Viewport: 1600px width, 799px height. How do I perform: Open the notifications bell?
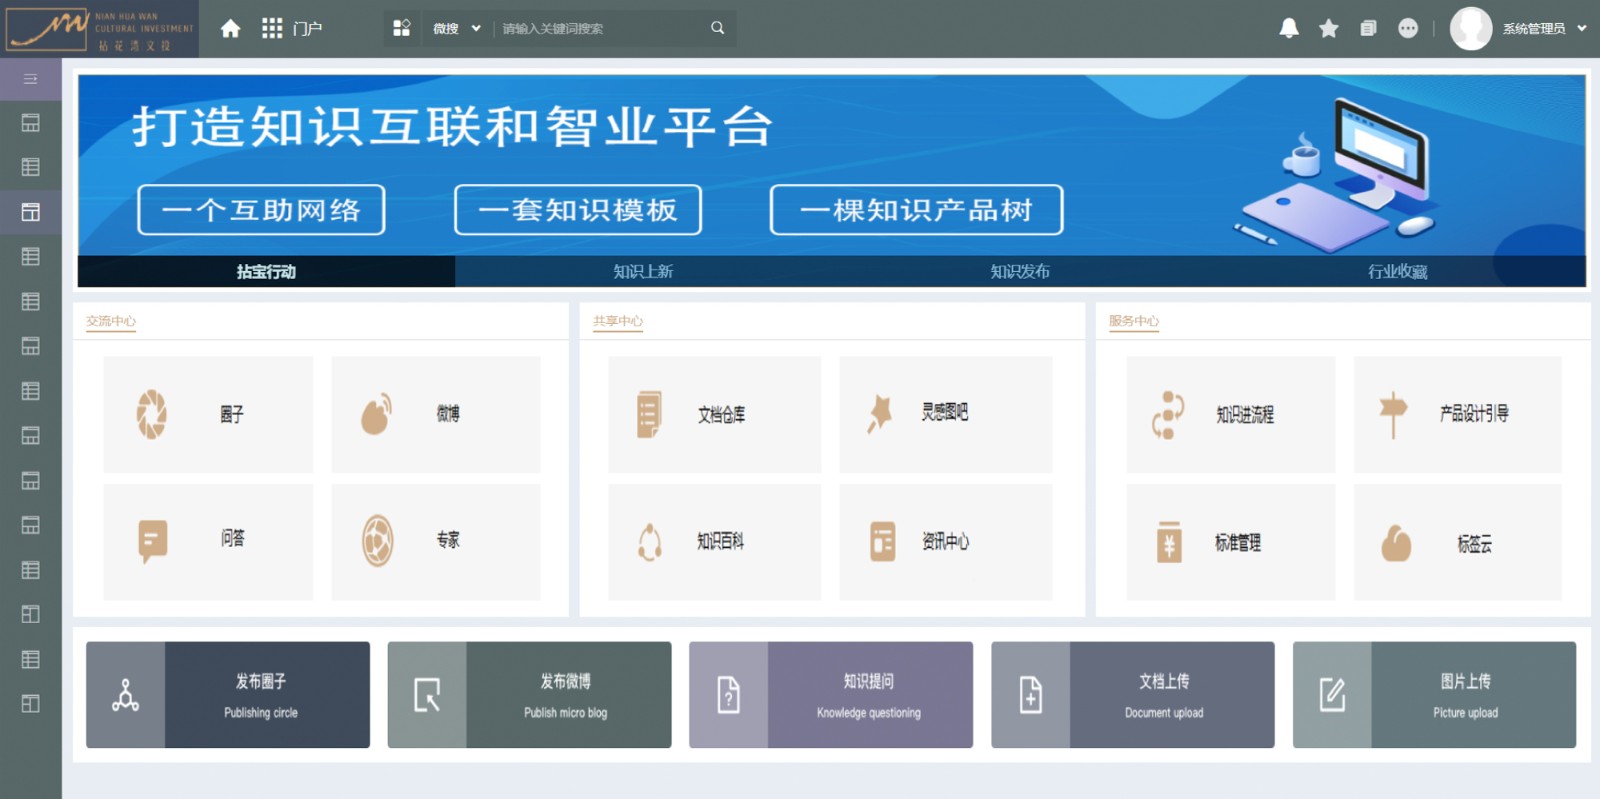pos(1289,28)
